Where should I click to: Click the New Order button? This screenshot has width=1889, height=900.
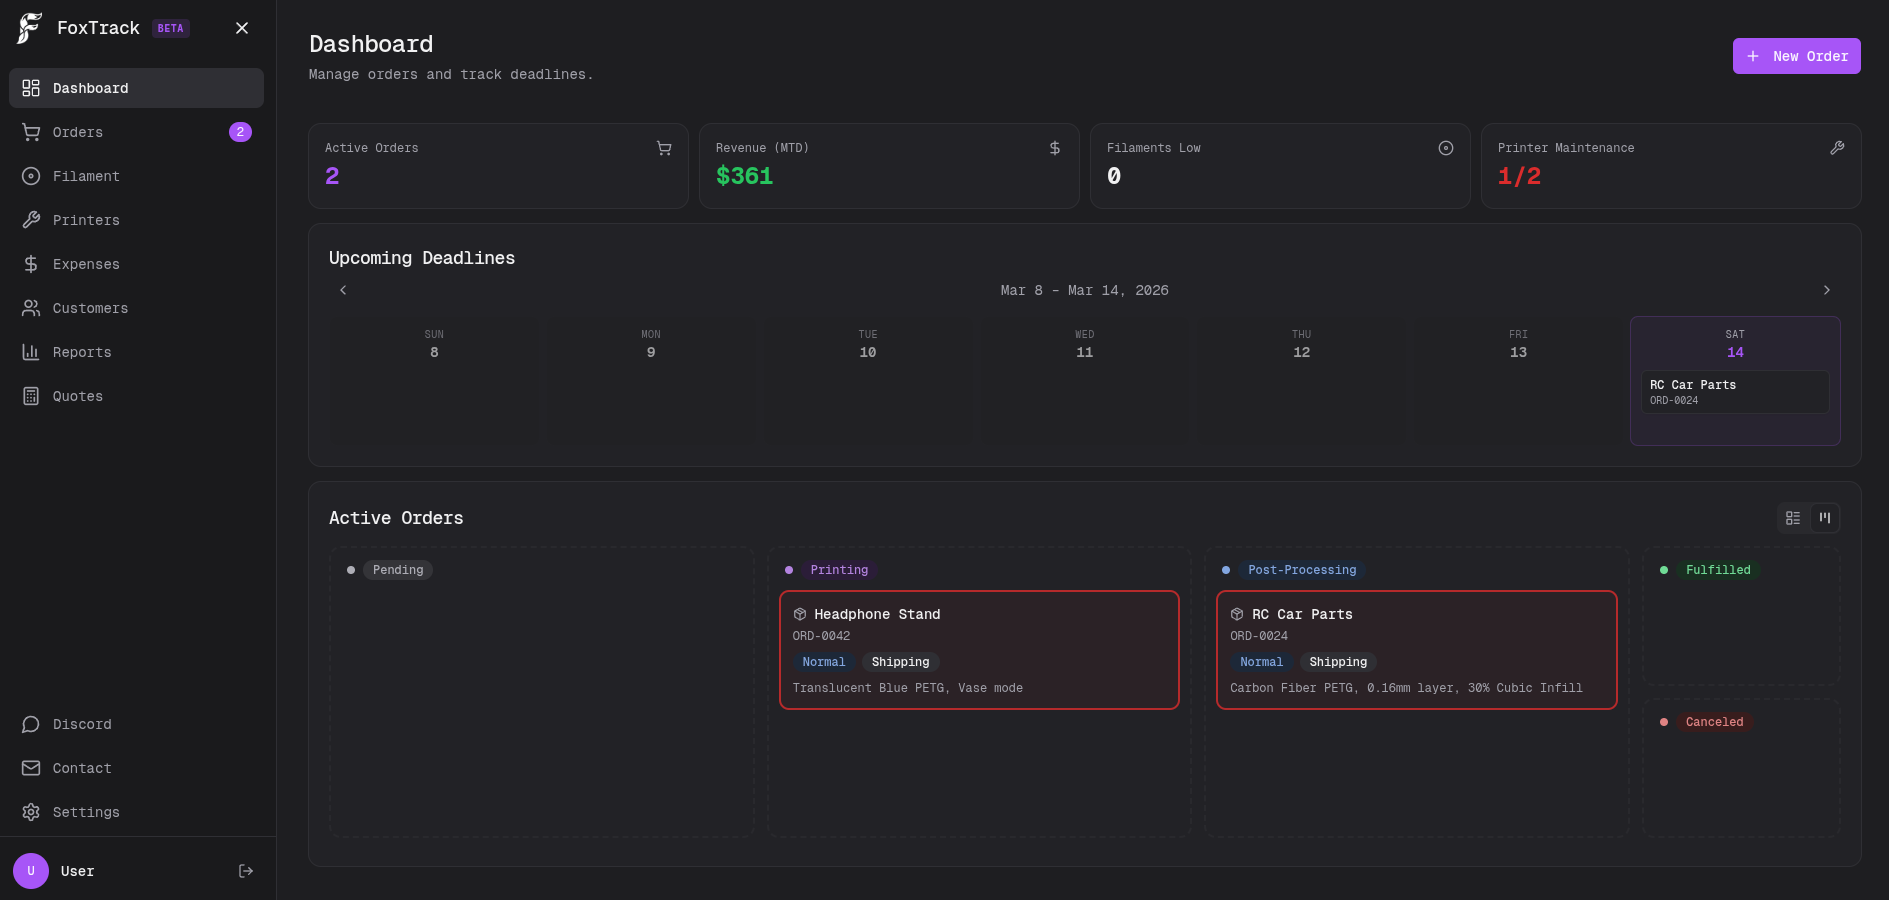[x=1796, y=56]
